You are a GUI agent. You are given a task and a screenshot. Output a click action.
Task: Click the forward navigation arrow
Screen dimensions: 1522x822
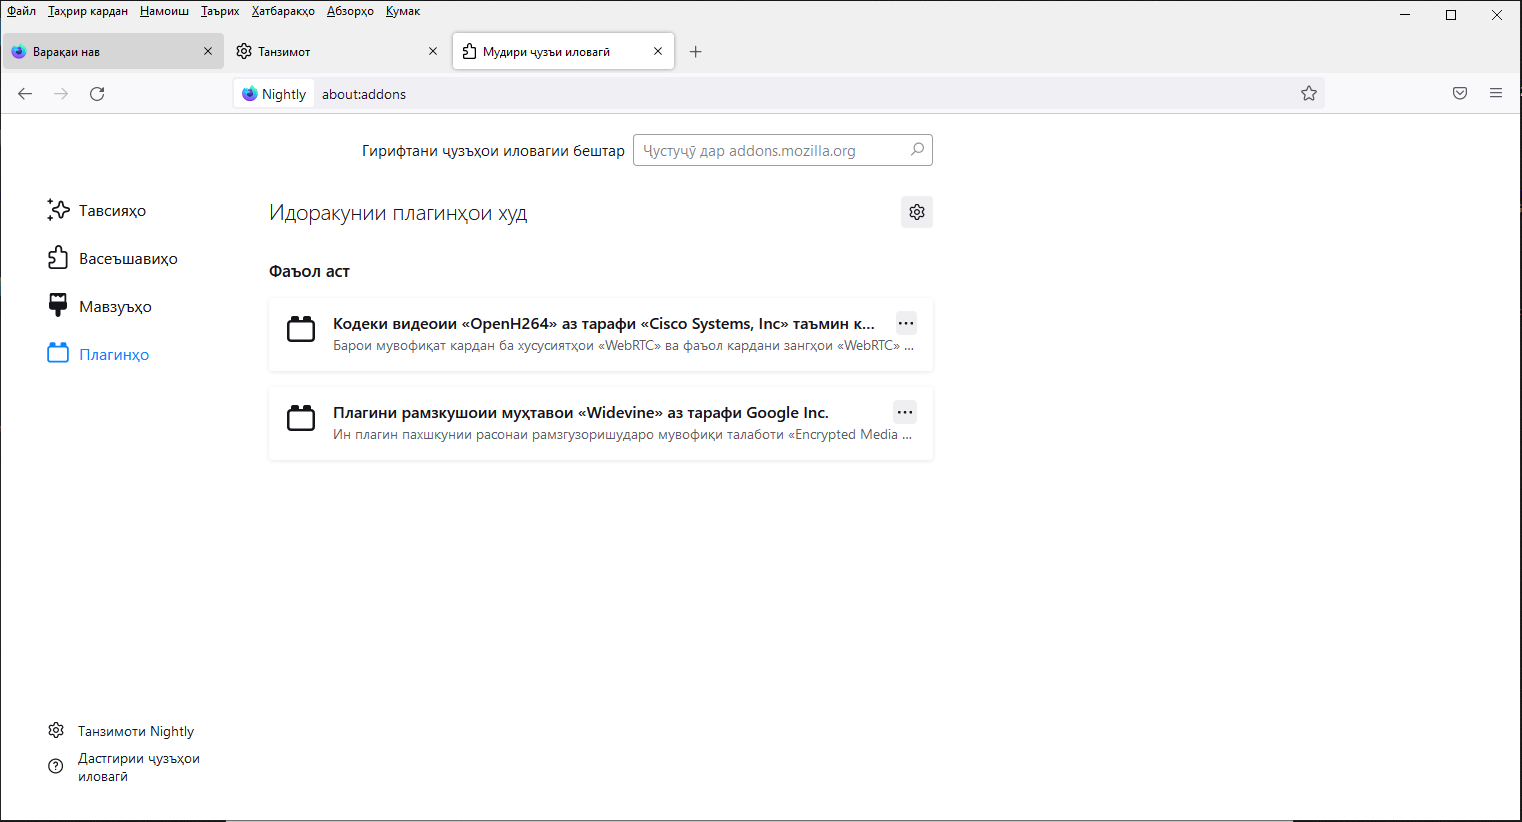click(x=61, y=94)
